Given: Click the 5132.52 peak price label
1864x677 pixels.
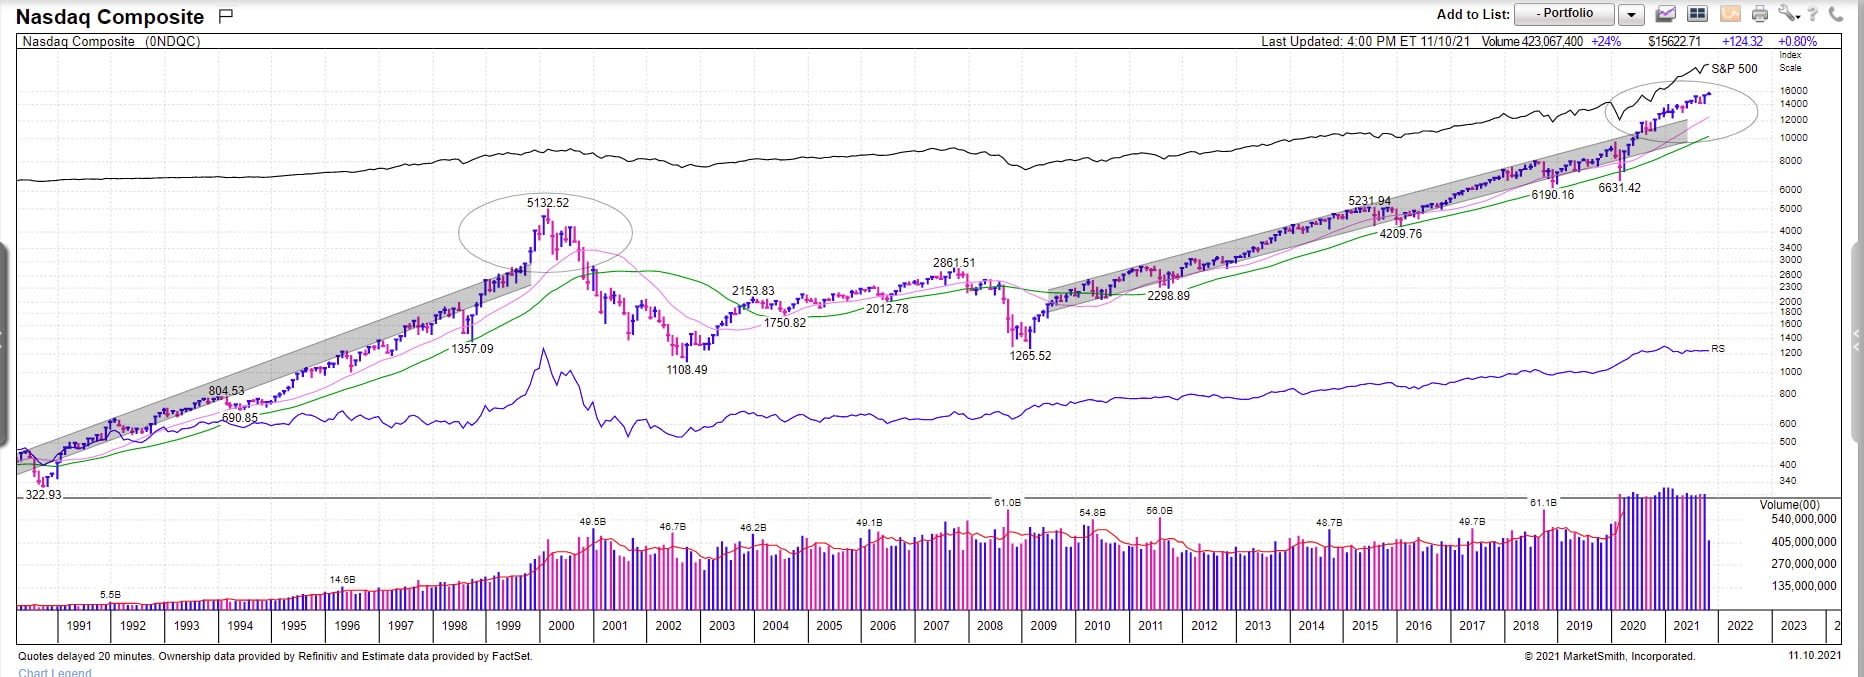Looking at the screenshot, I should pos(548,203).
